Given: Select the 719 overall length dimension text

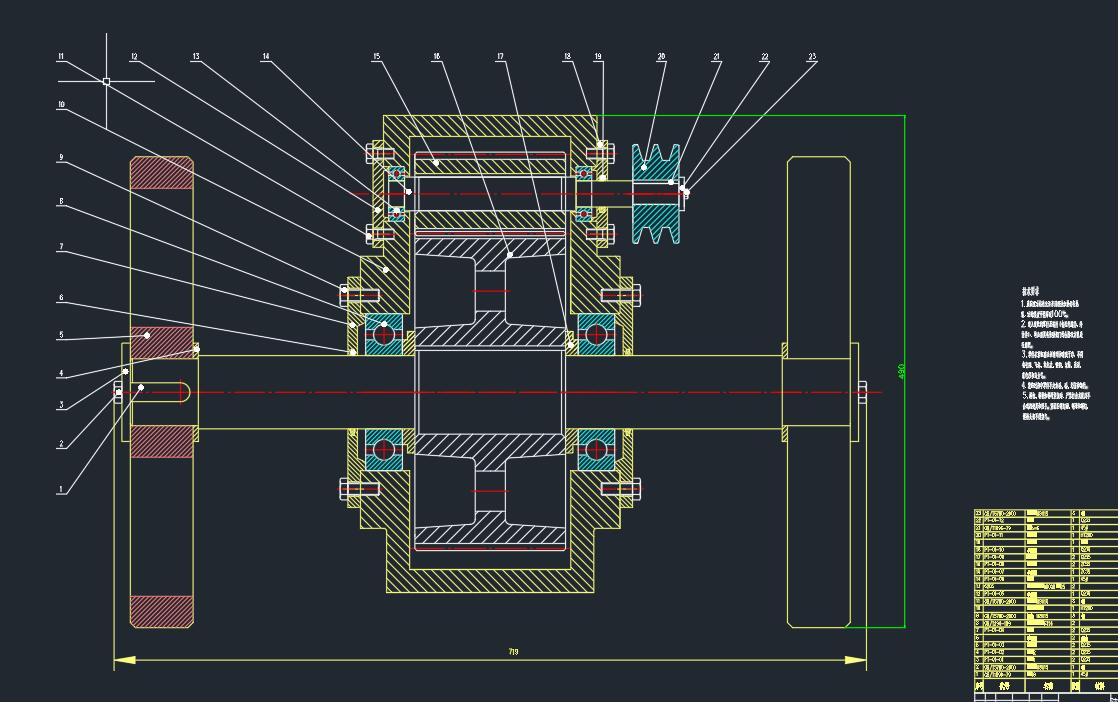Looking at the screenshot, I should [x=513, y=652].
